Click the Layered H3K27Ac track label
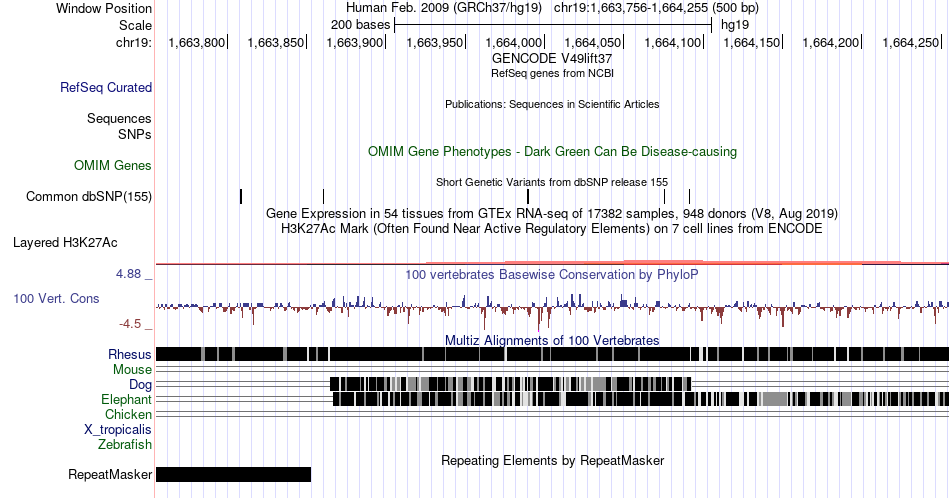The image size is (950, 498). [65, 242]
